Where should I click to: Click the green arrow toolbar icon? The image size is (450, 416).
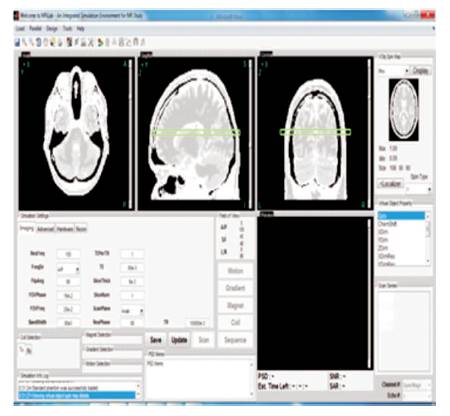coord(100,42)
